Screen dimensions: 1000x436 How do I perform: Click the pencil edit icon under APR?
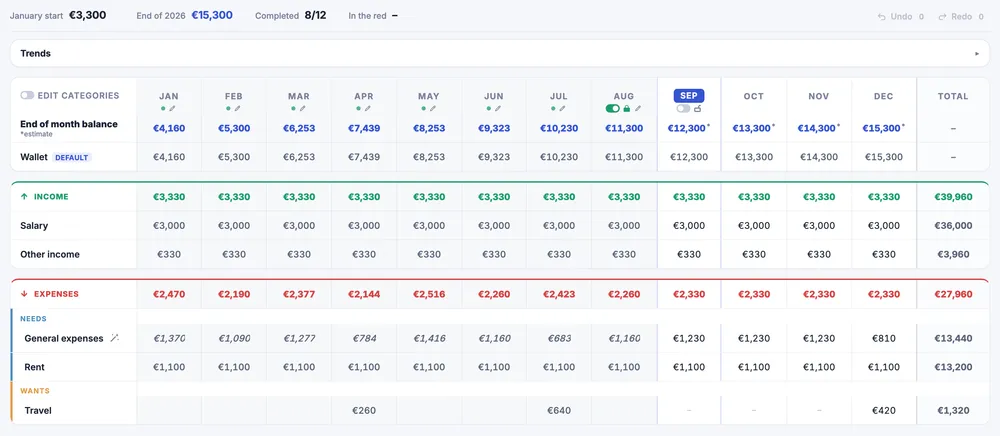tap(367, 108)
